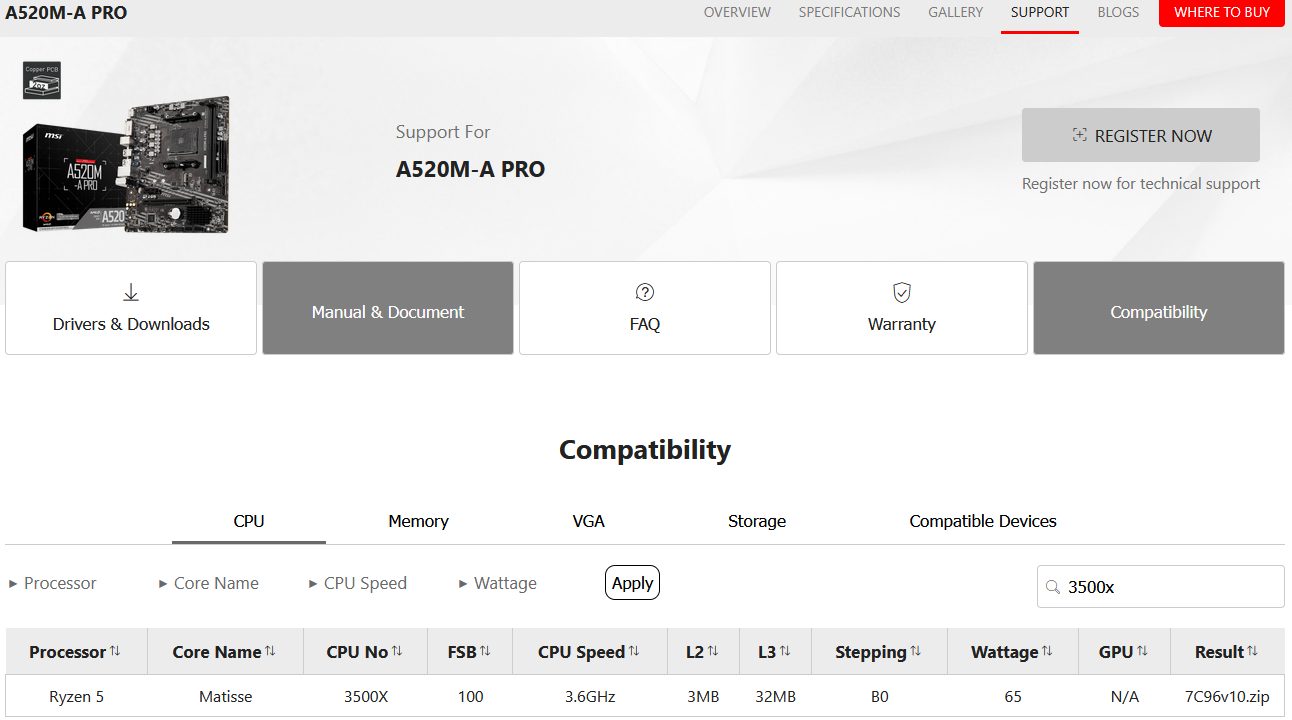Screen dimensions: 1292x720
Task: Open the Warranty section
Action: (x=902, y=308)
